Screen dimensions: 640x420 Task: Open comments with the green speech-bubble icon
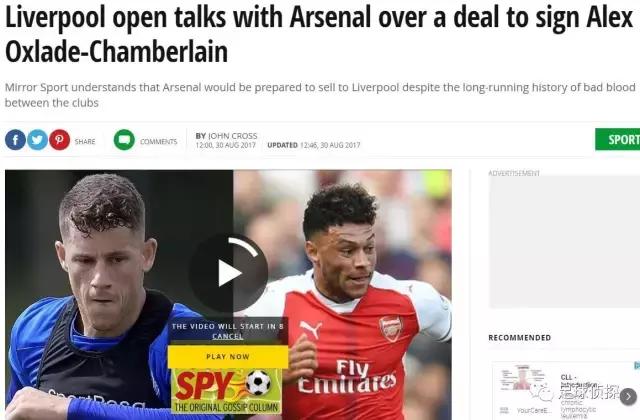click(x=124, y=140)
